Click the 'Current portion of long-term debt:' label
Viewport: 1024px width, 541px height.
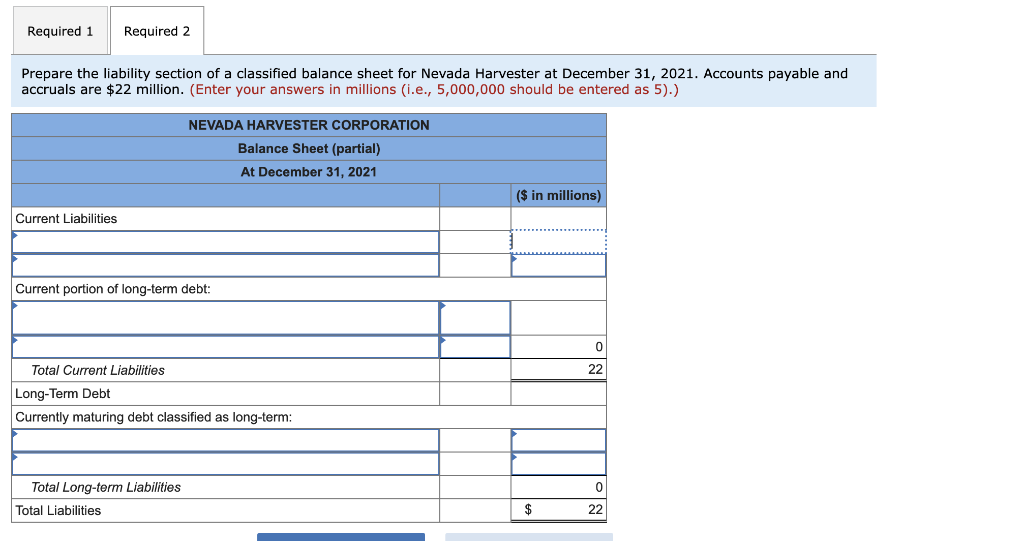tap(113, 289)
